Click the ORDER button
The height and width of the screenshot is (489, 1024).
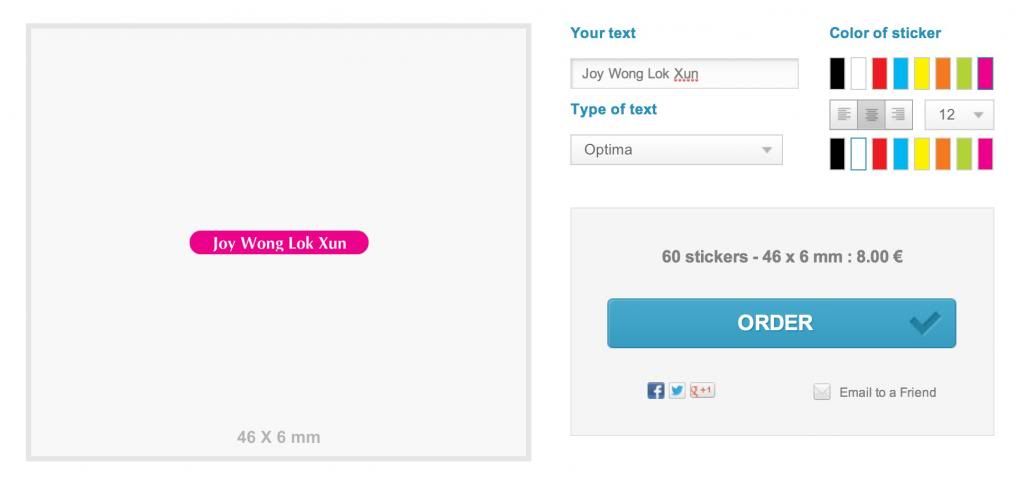point(781,323)
